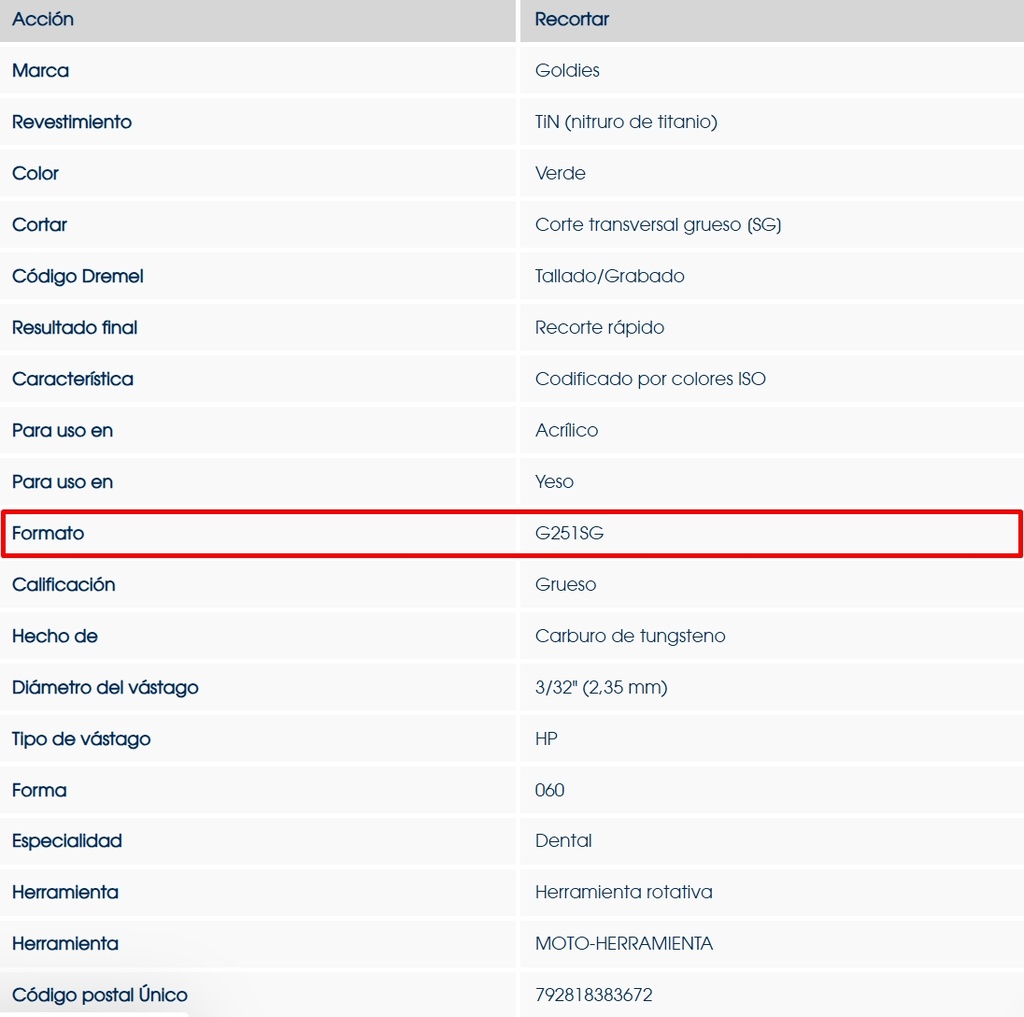Select the Dental specialty value
This screenshot has width=1024, height=1017.
(563, 841)
